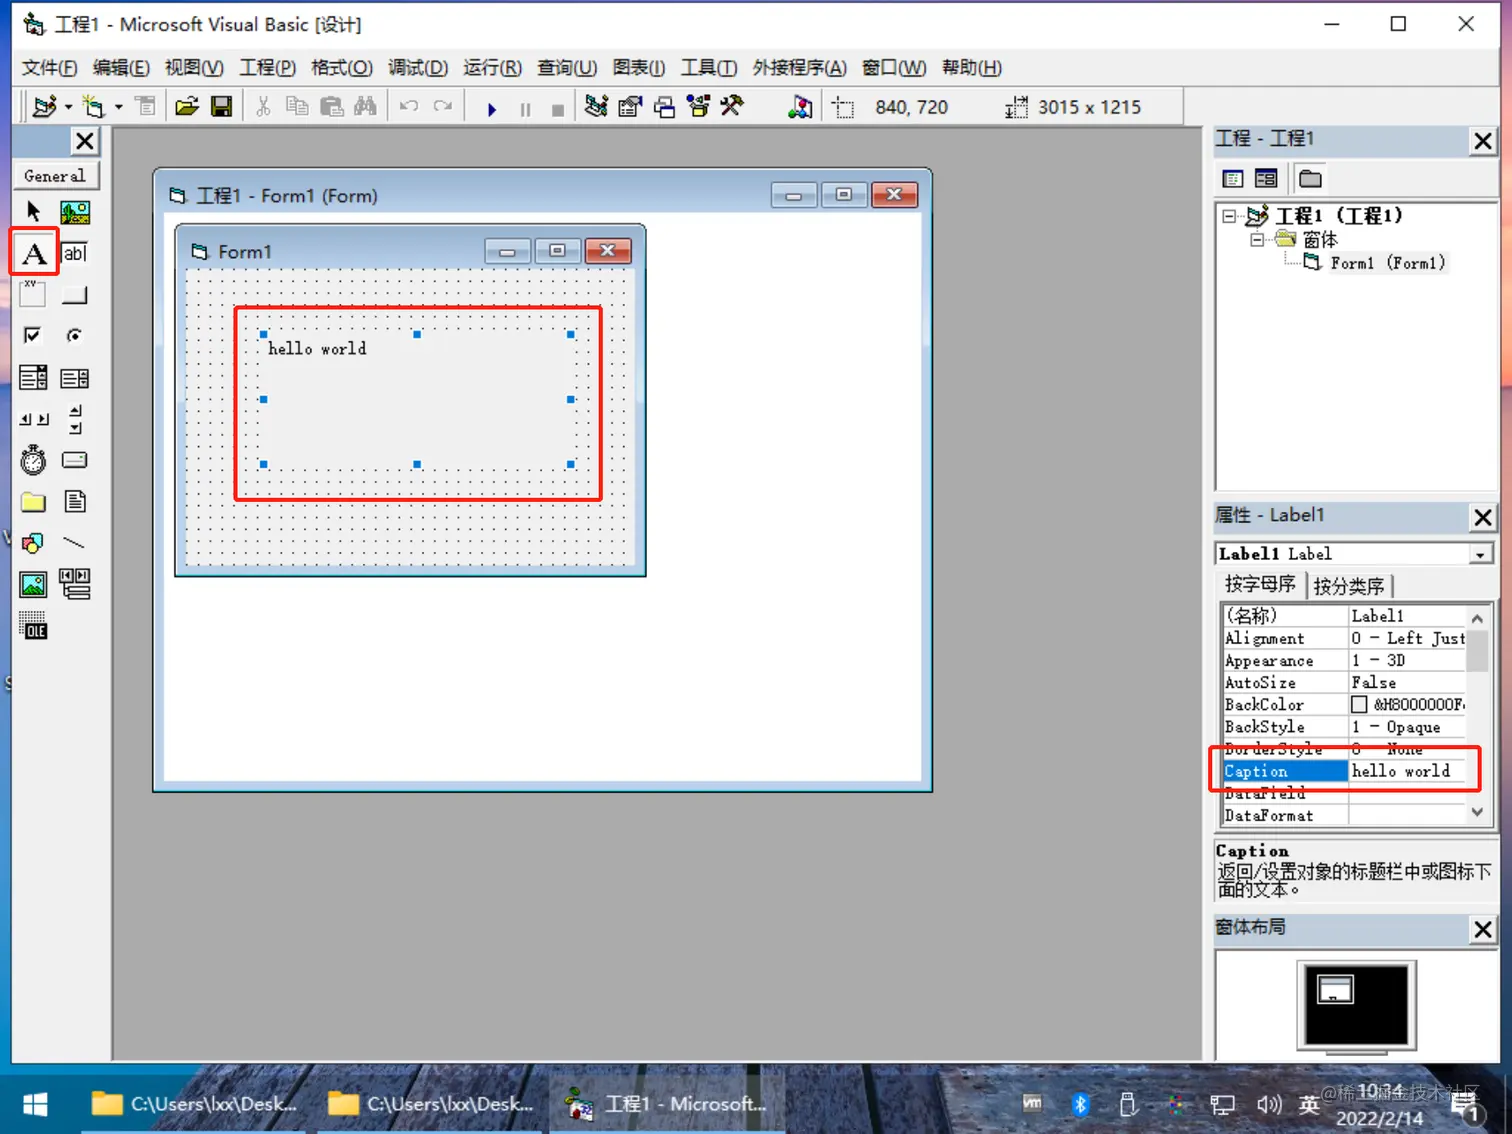Select the FileListBox tool
The image size is (1512, 1134).
[75, 501]
